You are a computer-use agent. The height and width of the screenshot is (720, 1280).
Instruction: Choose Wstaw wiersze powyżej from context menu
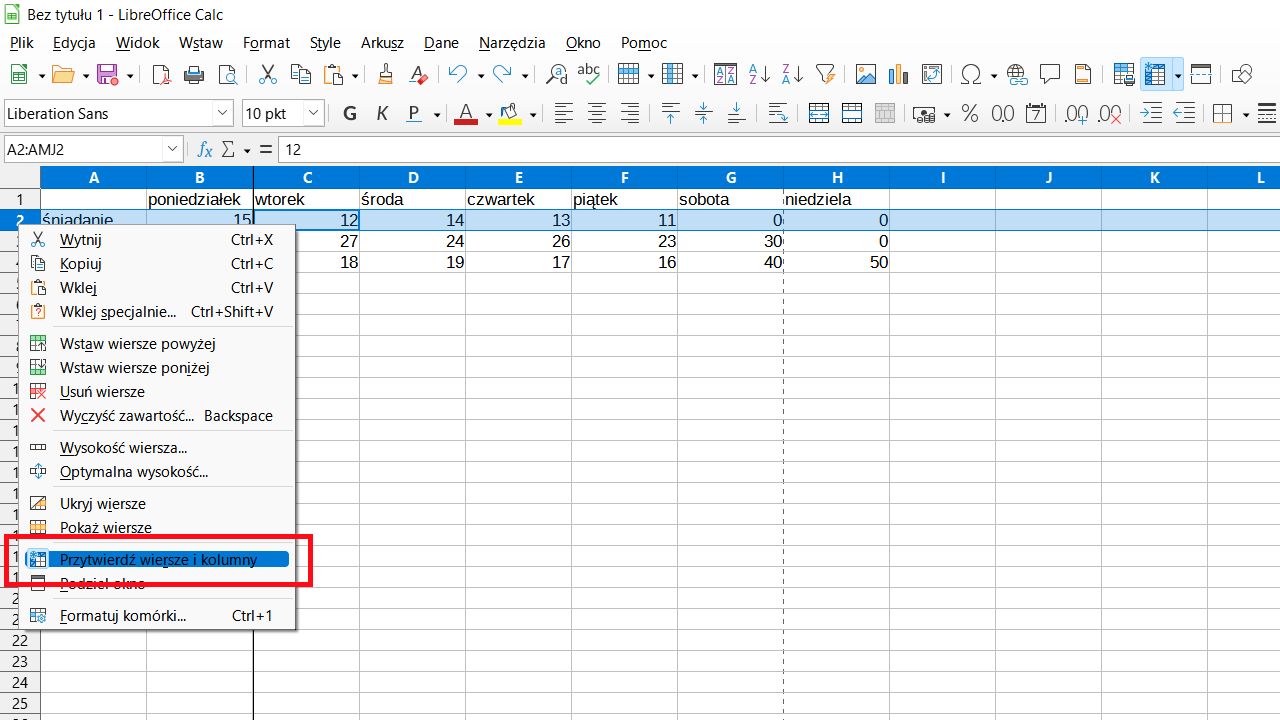pyautogui.click(x=137, y=343)
